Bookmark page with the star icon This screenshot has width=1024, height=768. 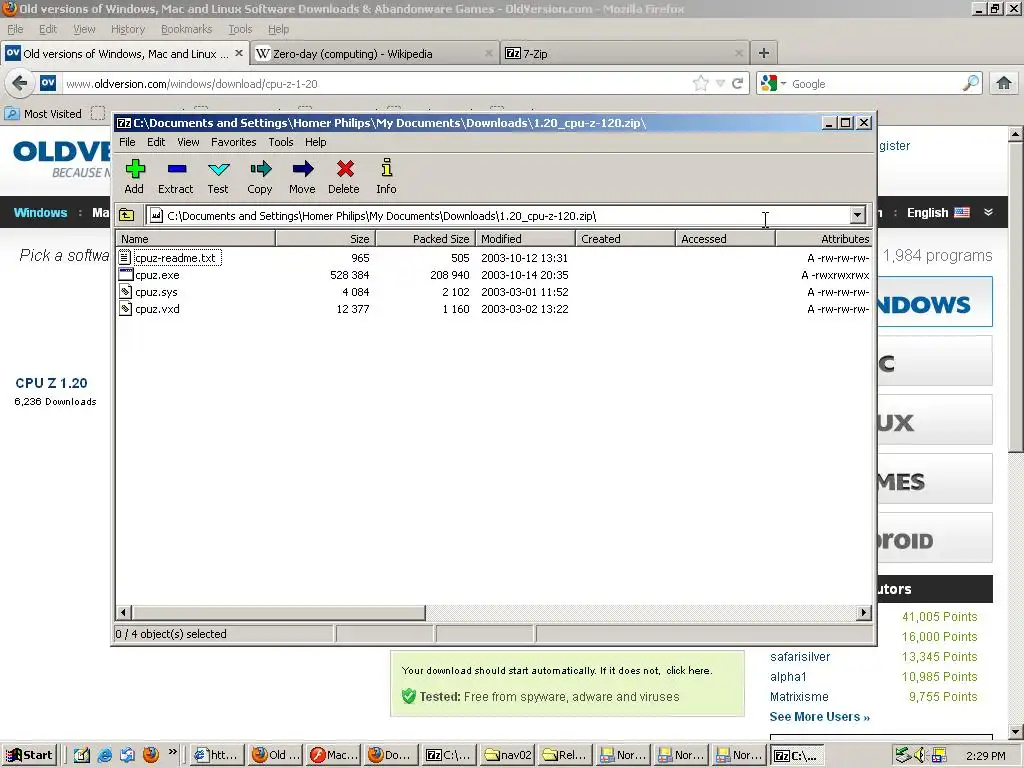point(700,83)
